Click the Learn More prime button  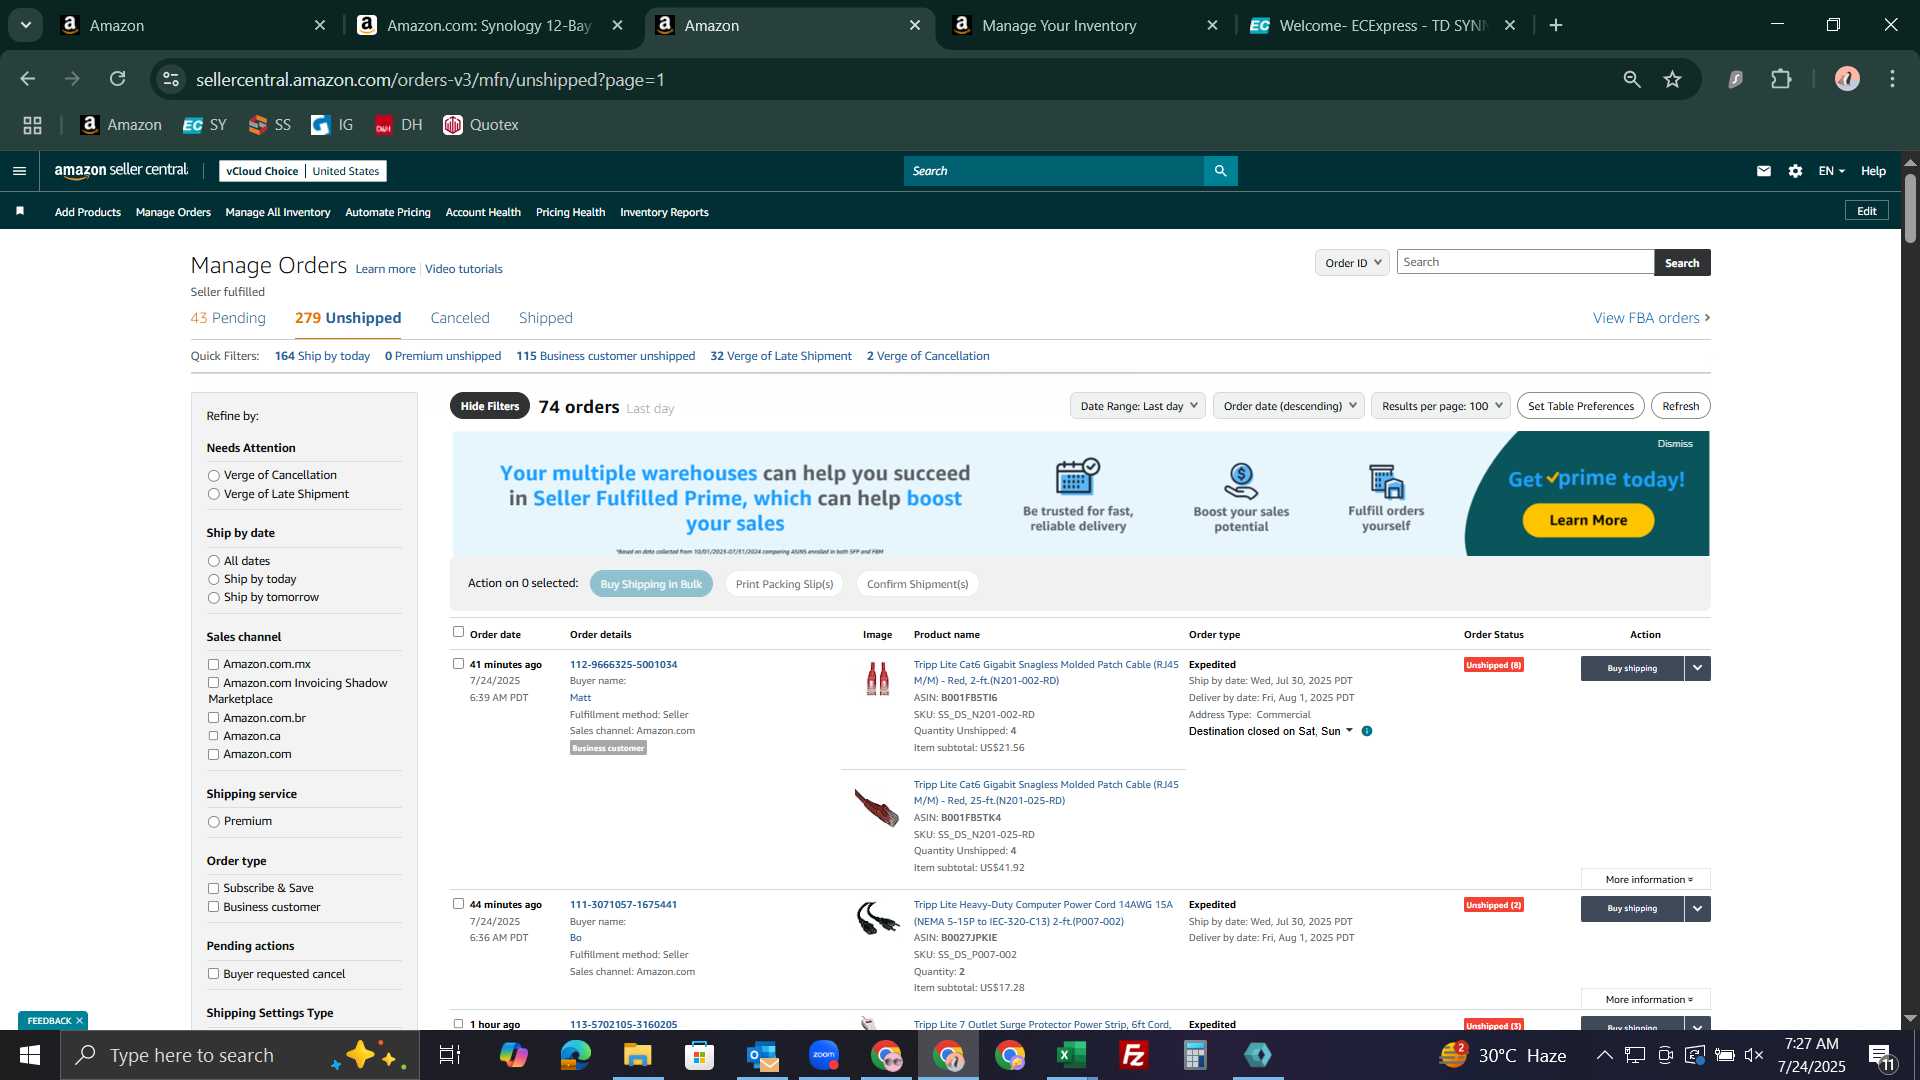coord(1588,520)
